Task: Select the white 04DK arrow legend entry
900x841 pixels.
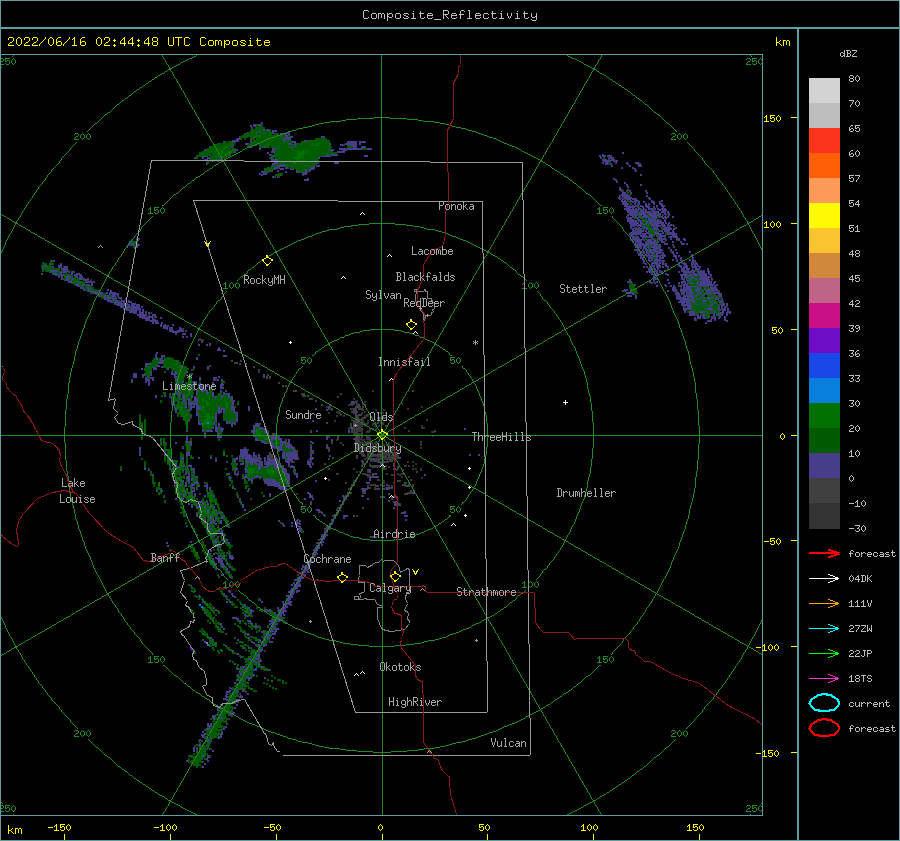Action: (824, 578)
